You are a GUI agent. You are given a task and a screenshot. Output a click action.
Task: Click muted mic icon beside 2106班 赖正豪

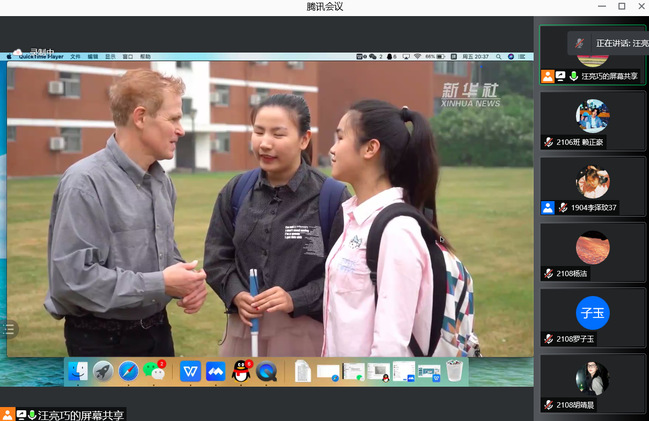click(548, 142)
